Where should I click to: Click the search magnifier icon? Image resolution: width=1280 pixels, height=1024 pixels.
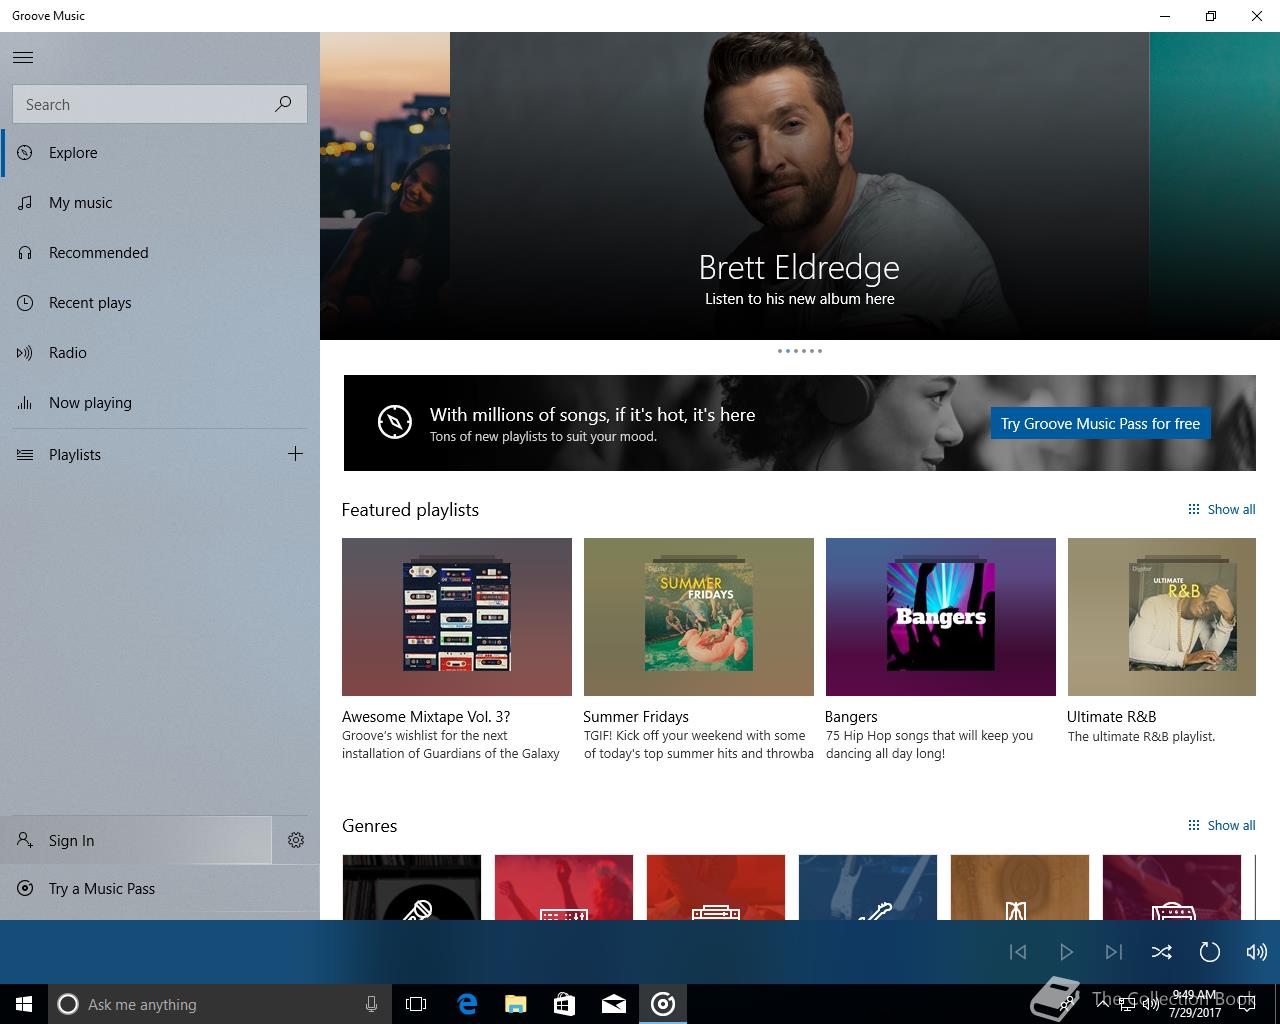click(283, 104)
